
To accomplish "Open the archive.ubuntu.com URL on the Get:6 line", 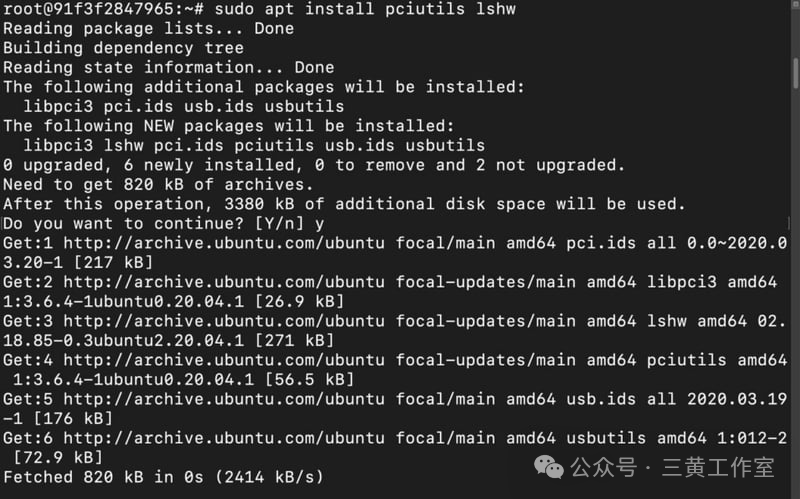I will pos(224,438).
